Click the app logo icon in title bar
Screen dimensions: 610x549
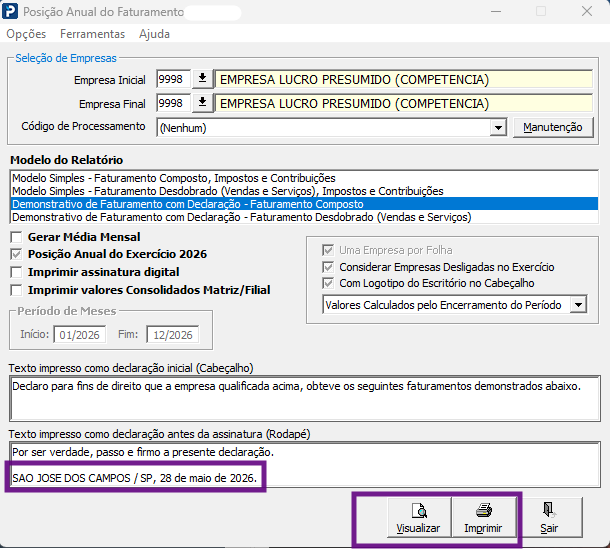tap(10, 11)
